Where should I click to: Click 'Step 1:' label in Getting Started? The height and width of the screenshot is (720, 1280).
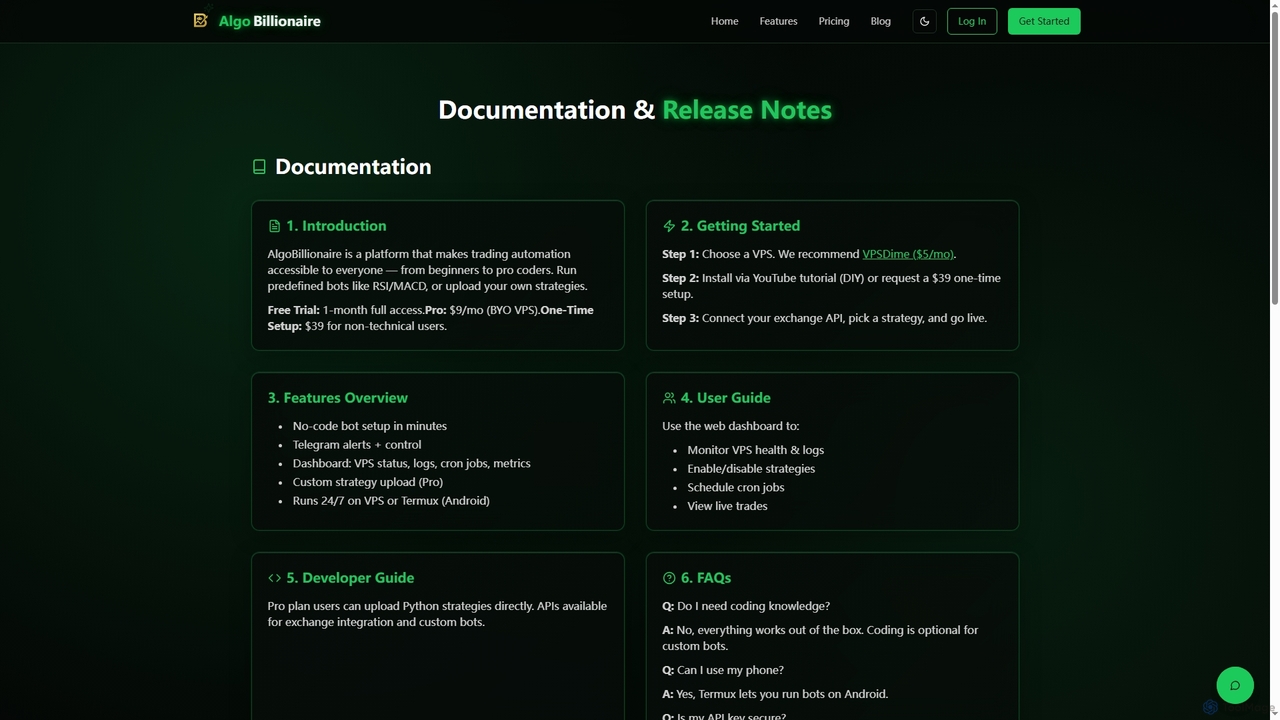[680, 254]
